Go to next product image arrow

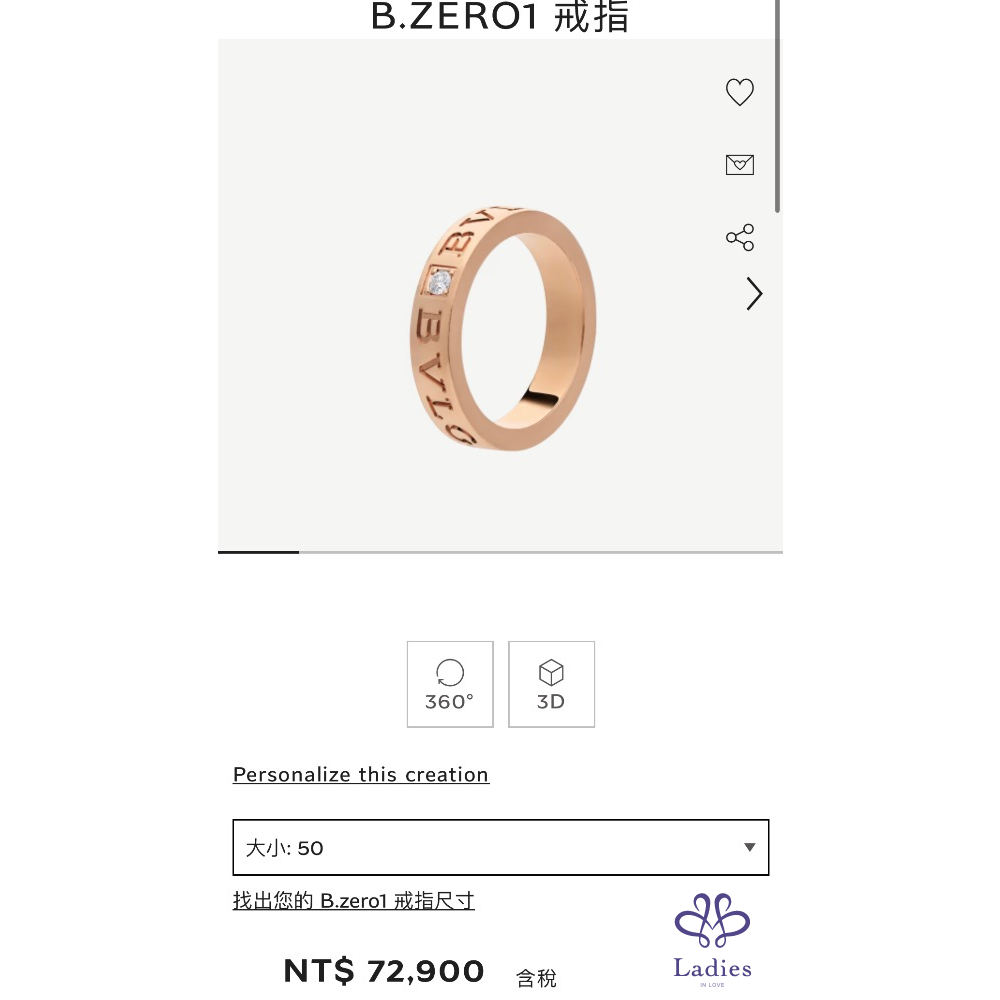click(x=754, y=293)
